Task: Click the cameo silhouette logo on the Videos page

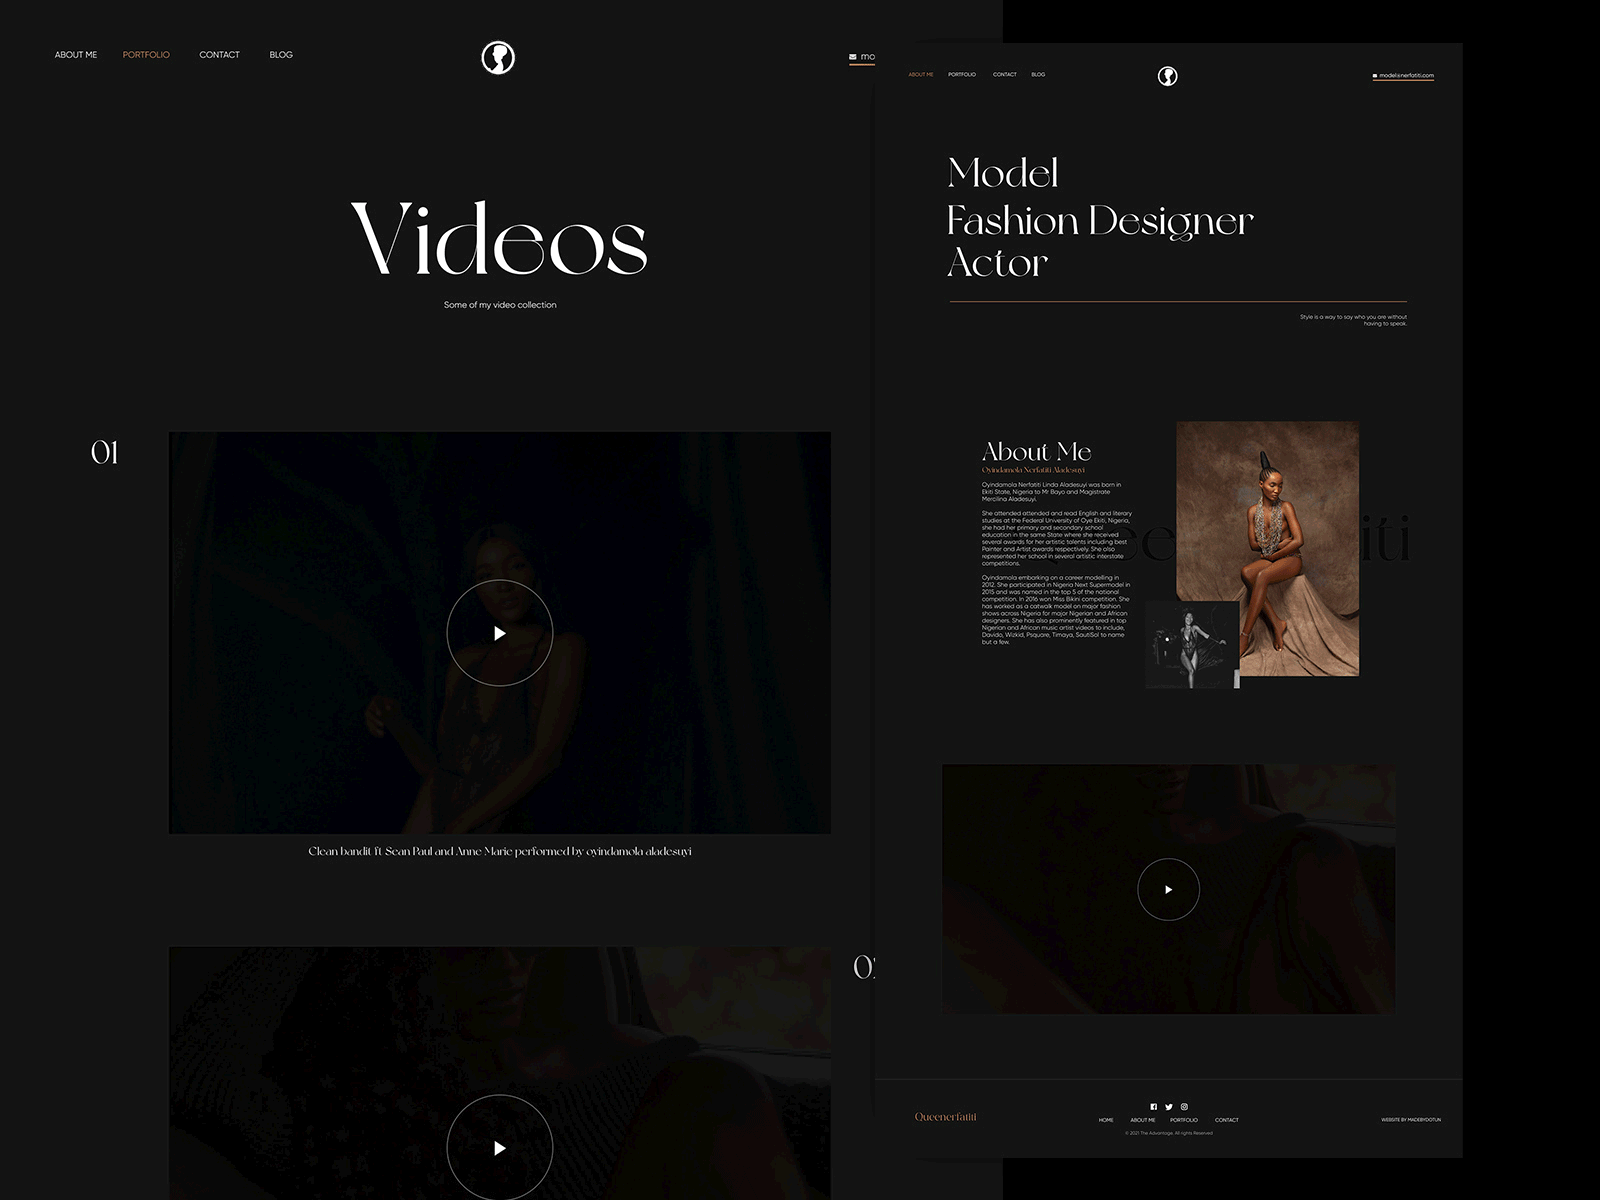Action: (x=500, y=58)
